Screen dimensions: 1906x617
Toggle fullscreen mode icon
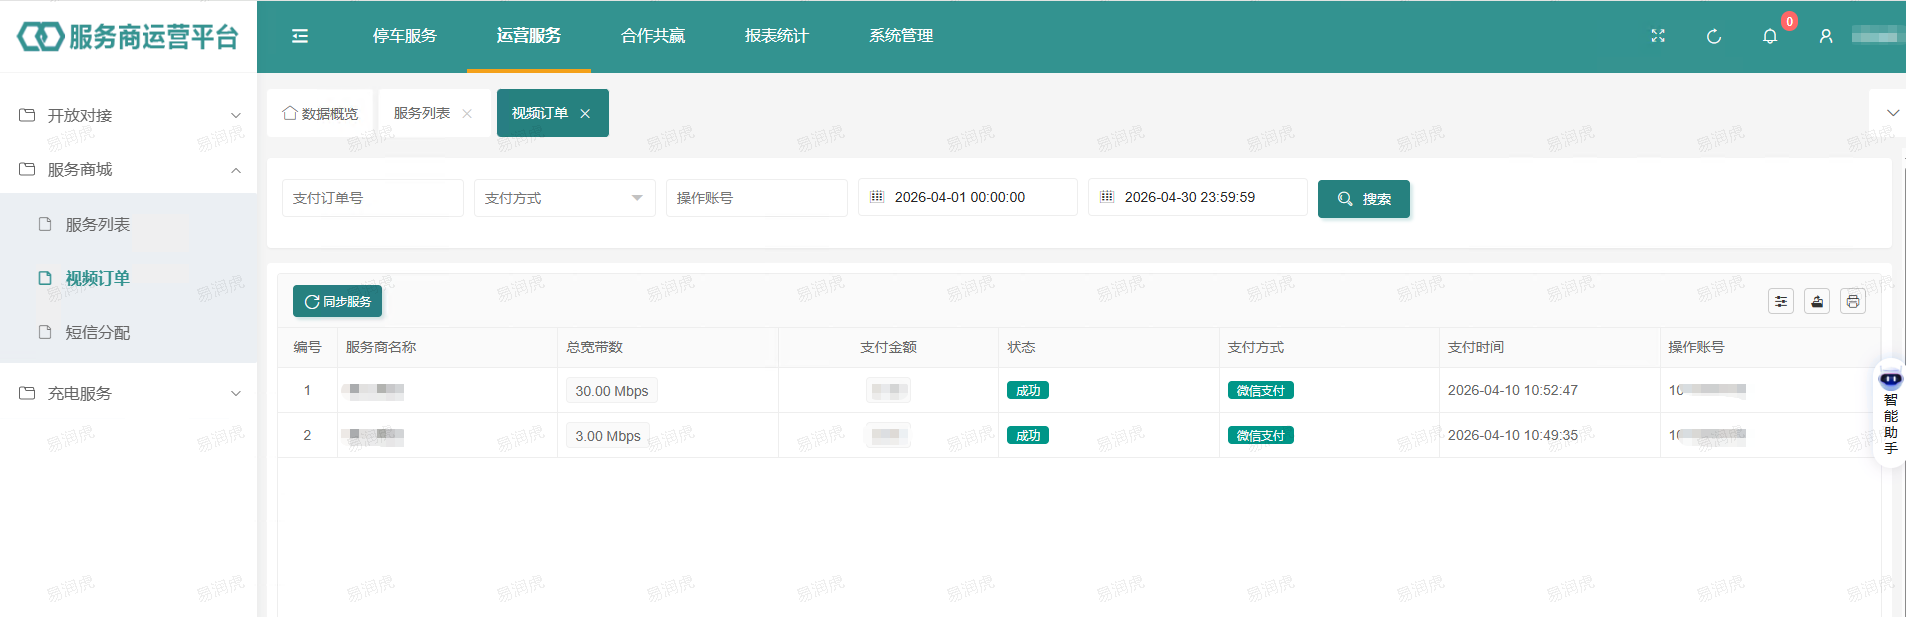pyautogui.click(x=1657, y=36)
